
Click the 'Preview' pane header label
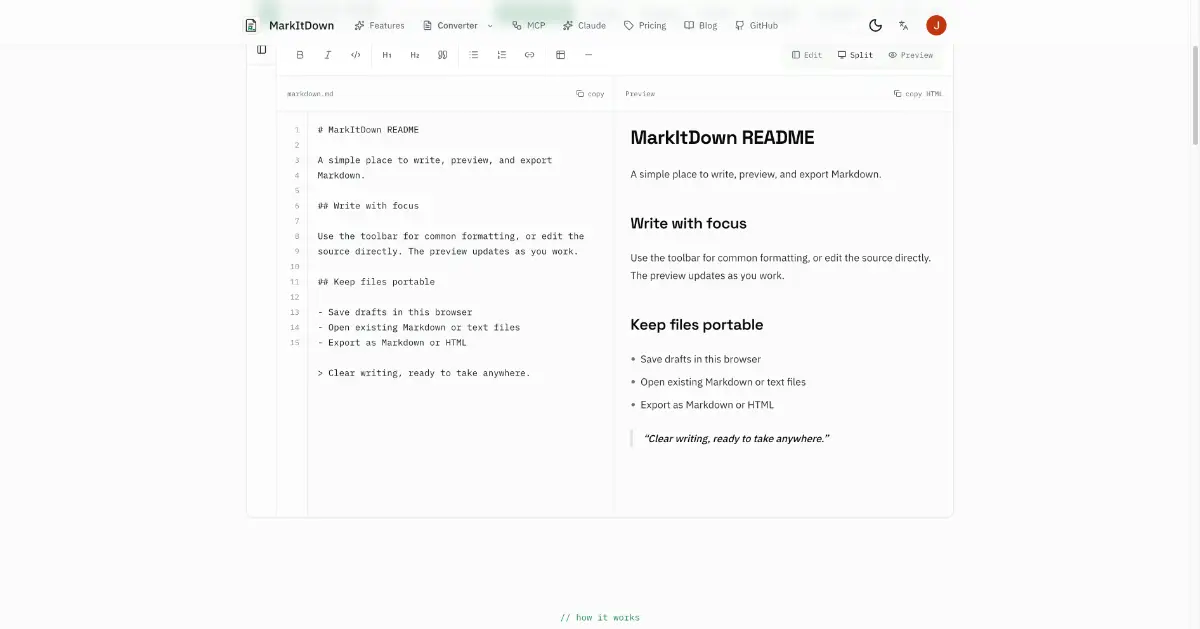tap(640, 94)
